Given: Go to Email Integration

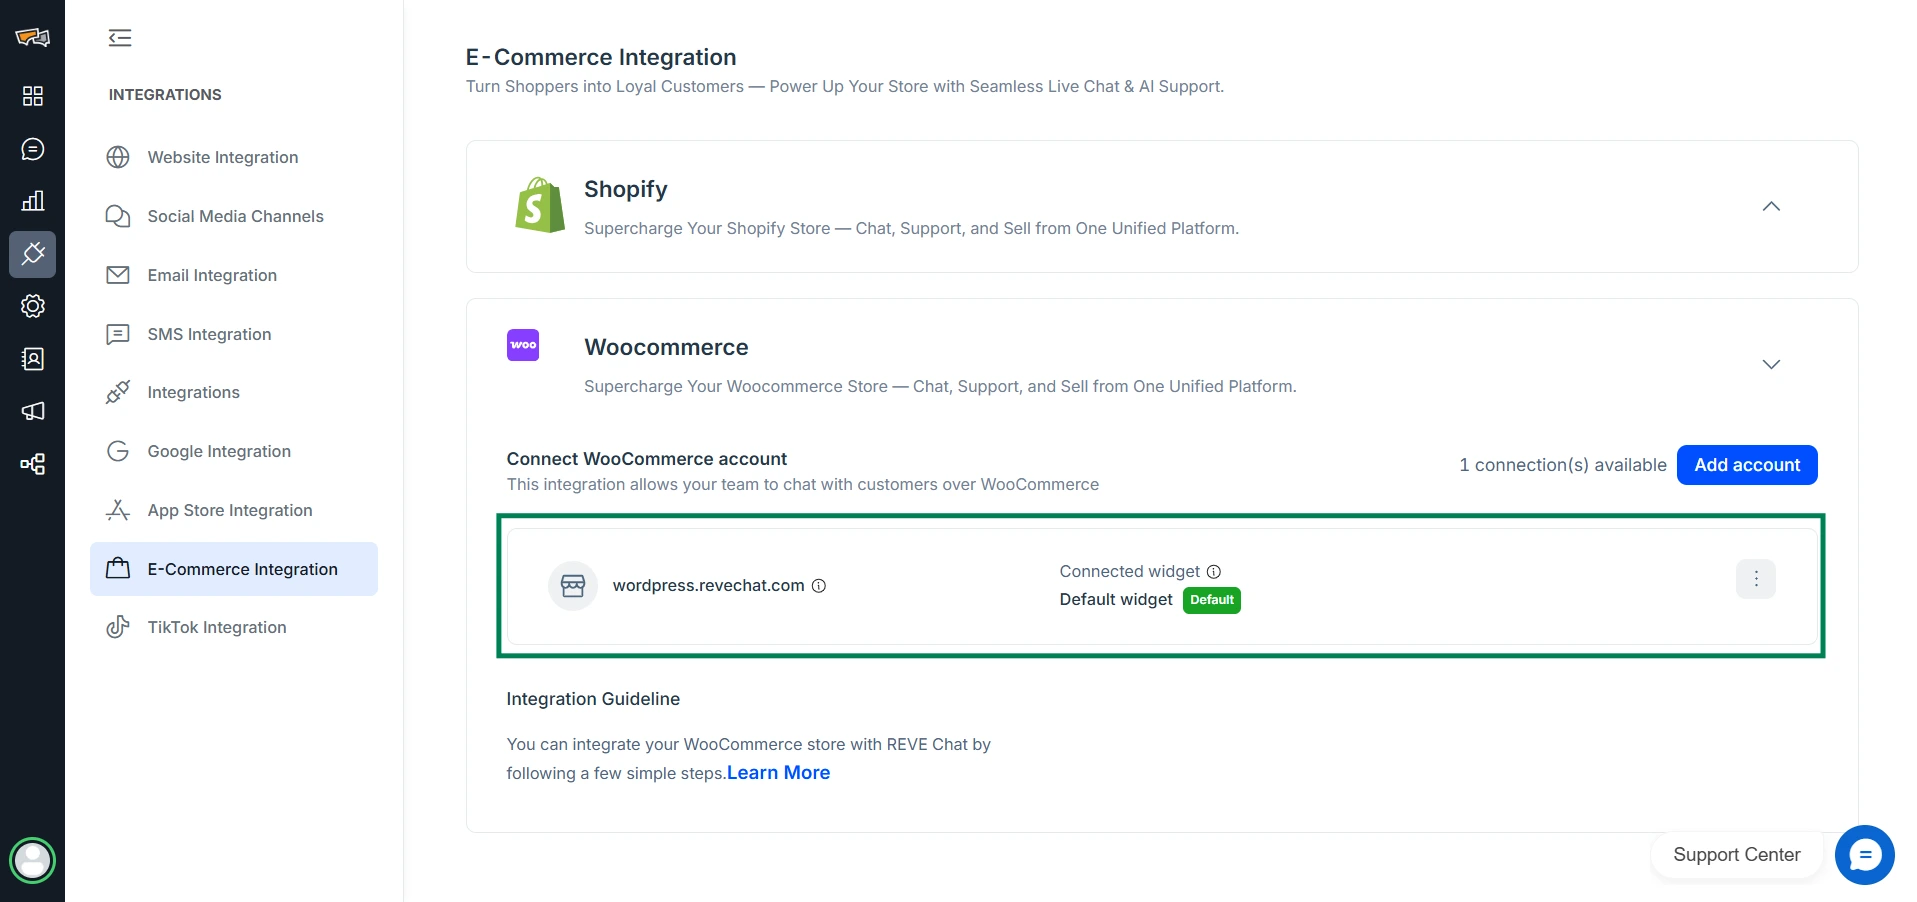Looking at the screenshot, I should pos(234,275).
